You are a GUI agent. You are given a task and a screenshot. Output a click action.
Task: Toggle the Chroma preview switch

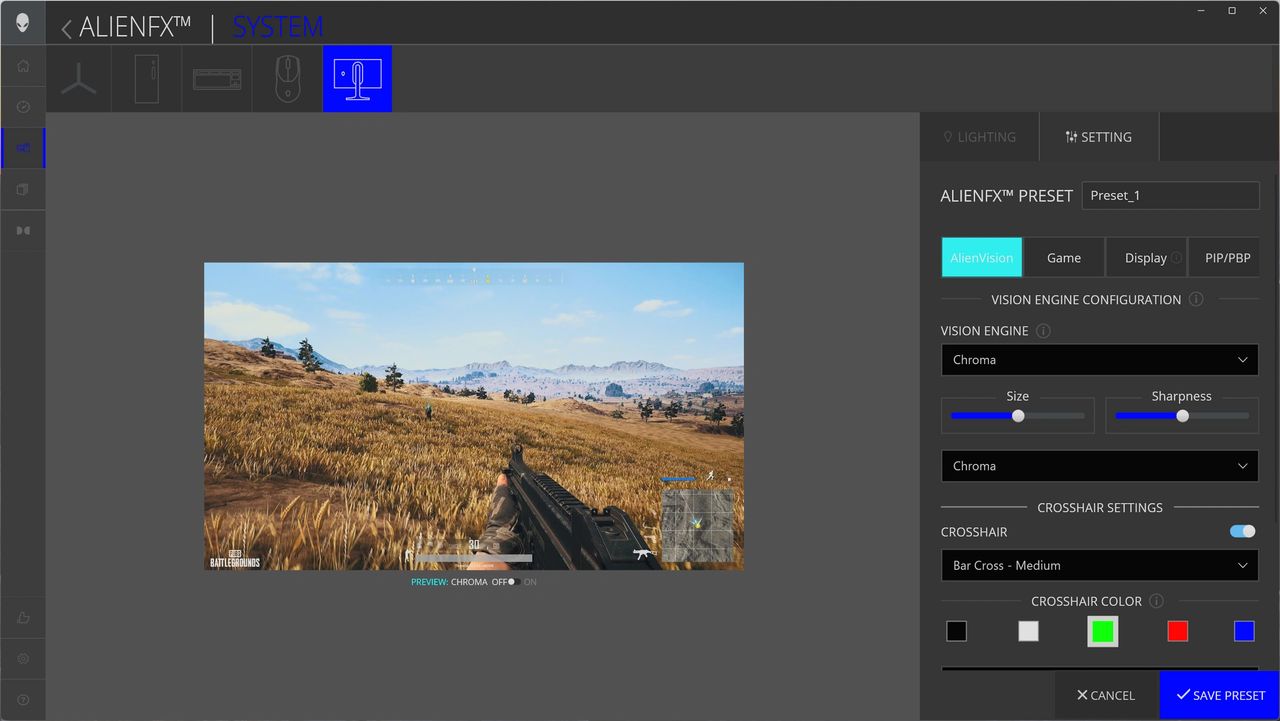(x=512, y=582)
